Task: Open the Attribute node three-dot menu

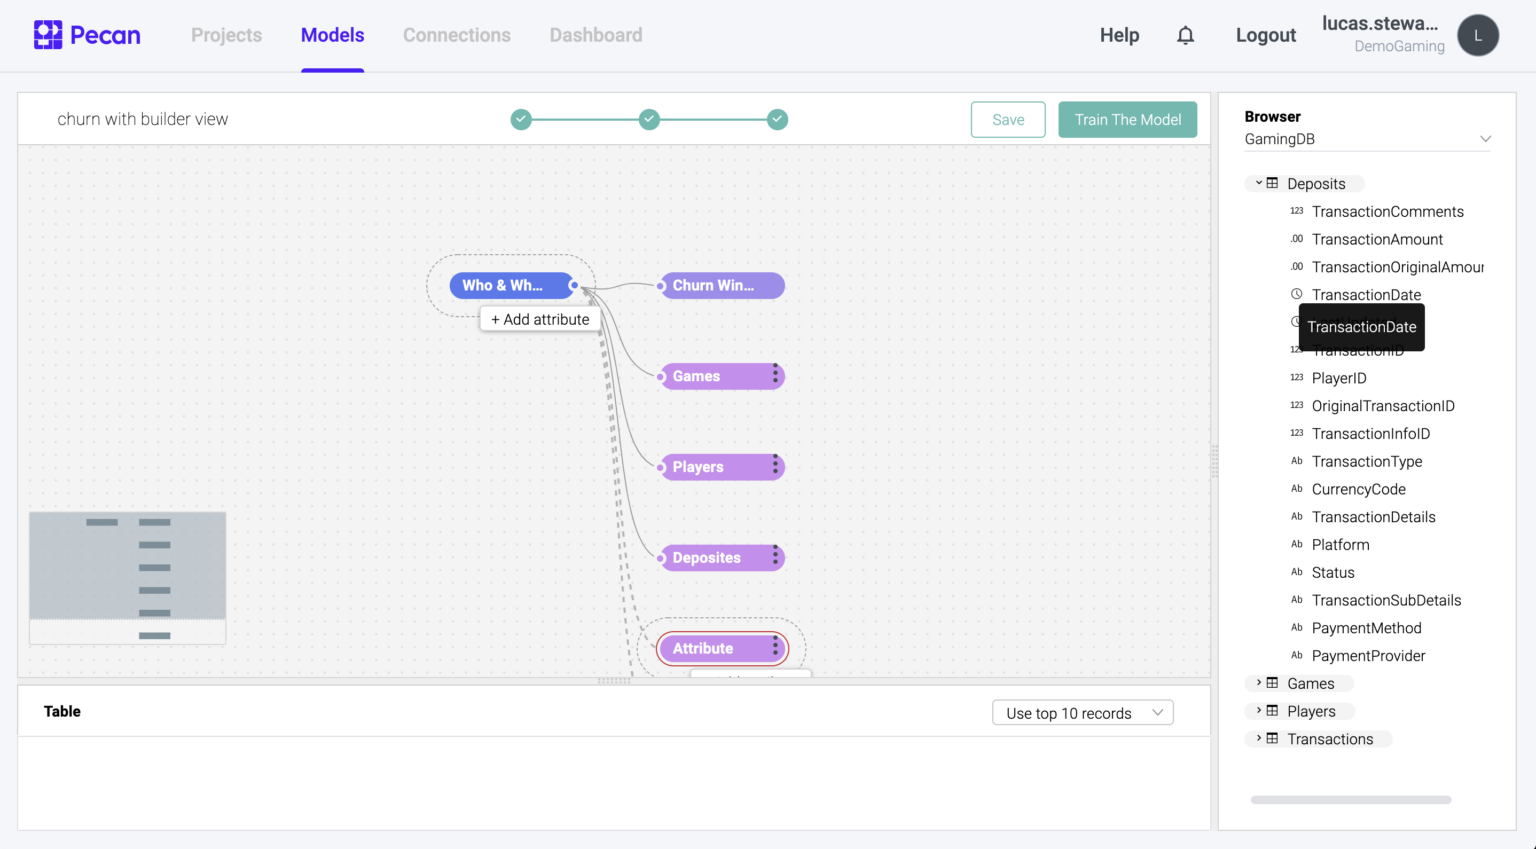Action: click(775, 648)
